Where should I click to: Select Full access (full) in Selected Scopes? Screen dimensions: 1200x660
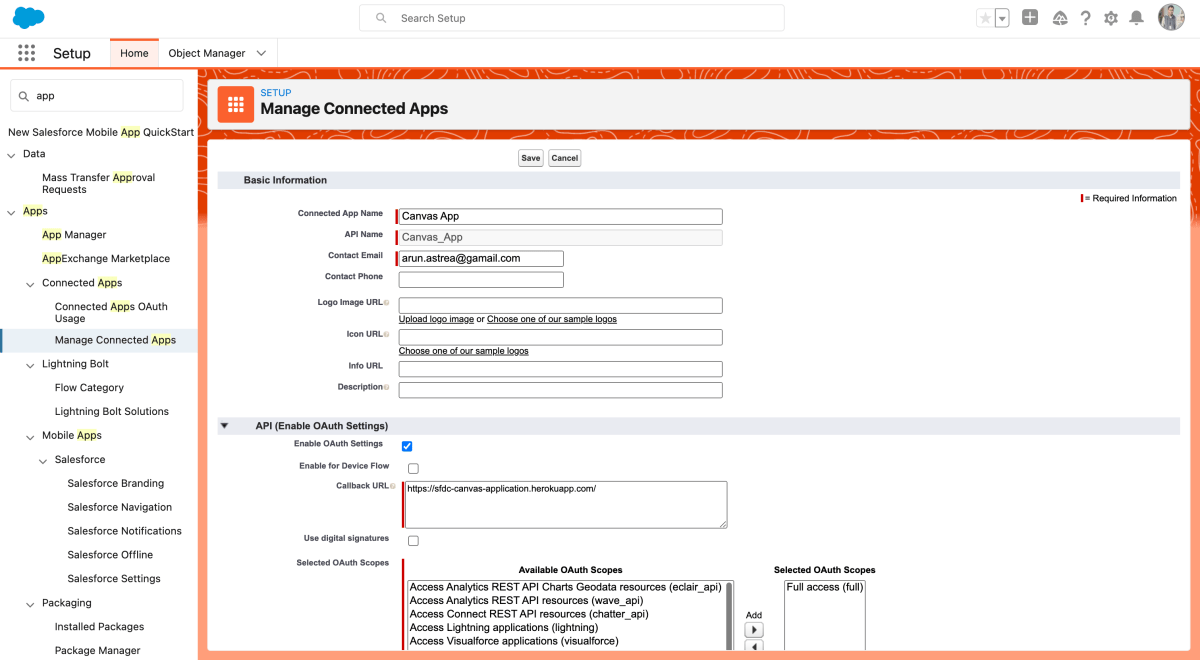(x=824, y=587)
